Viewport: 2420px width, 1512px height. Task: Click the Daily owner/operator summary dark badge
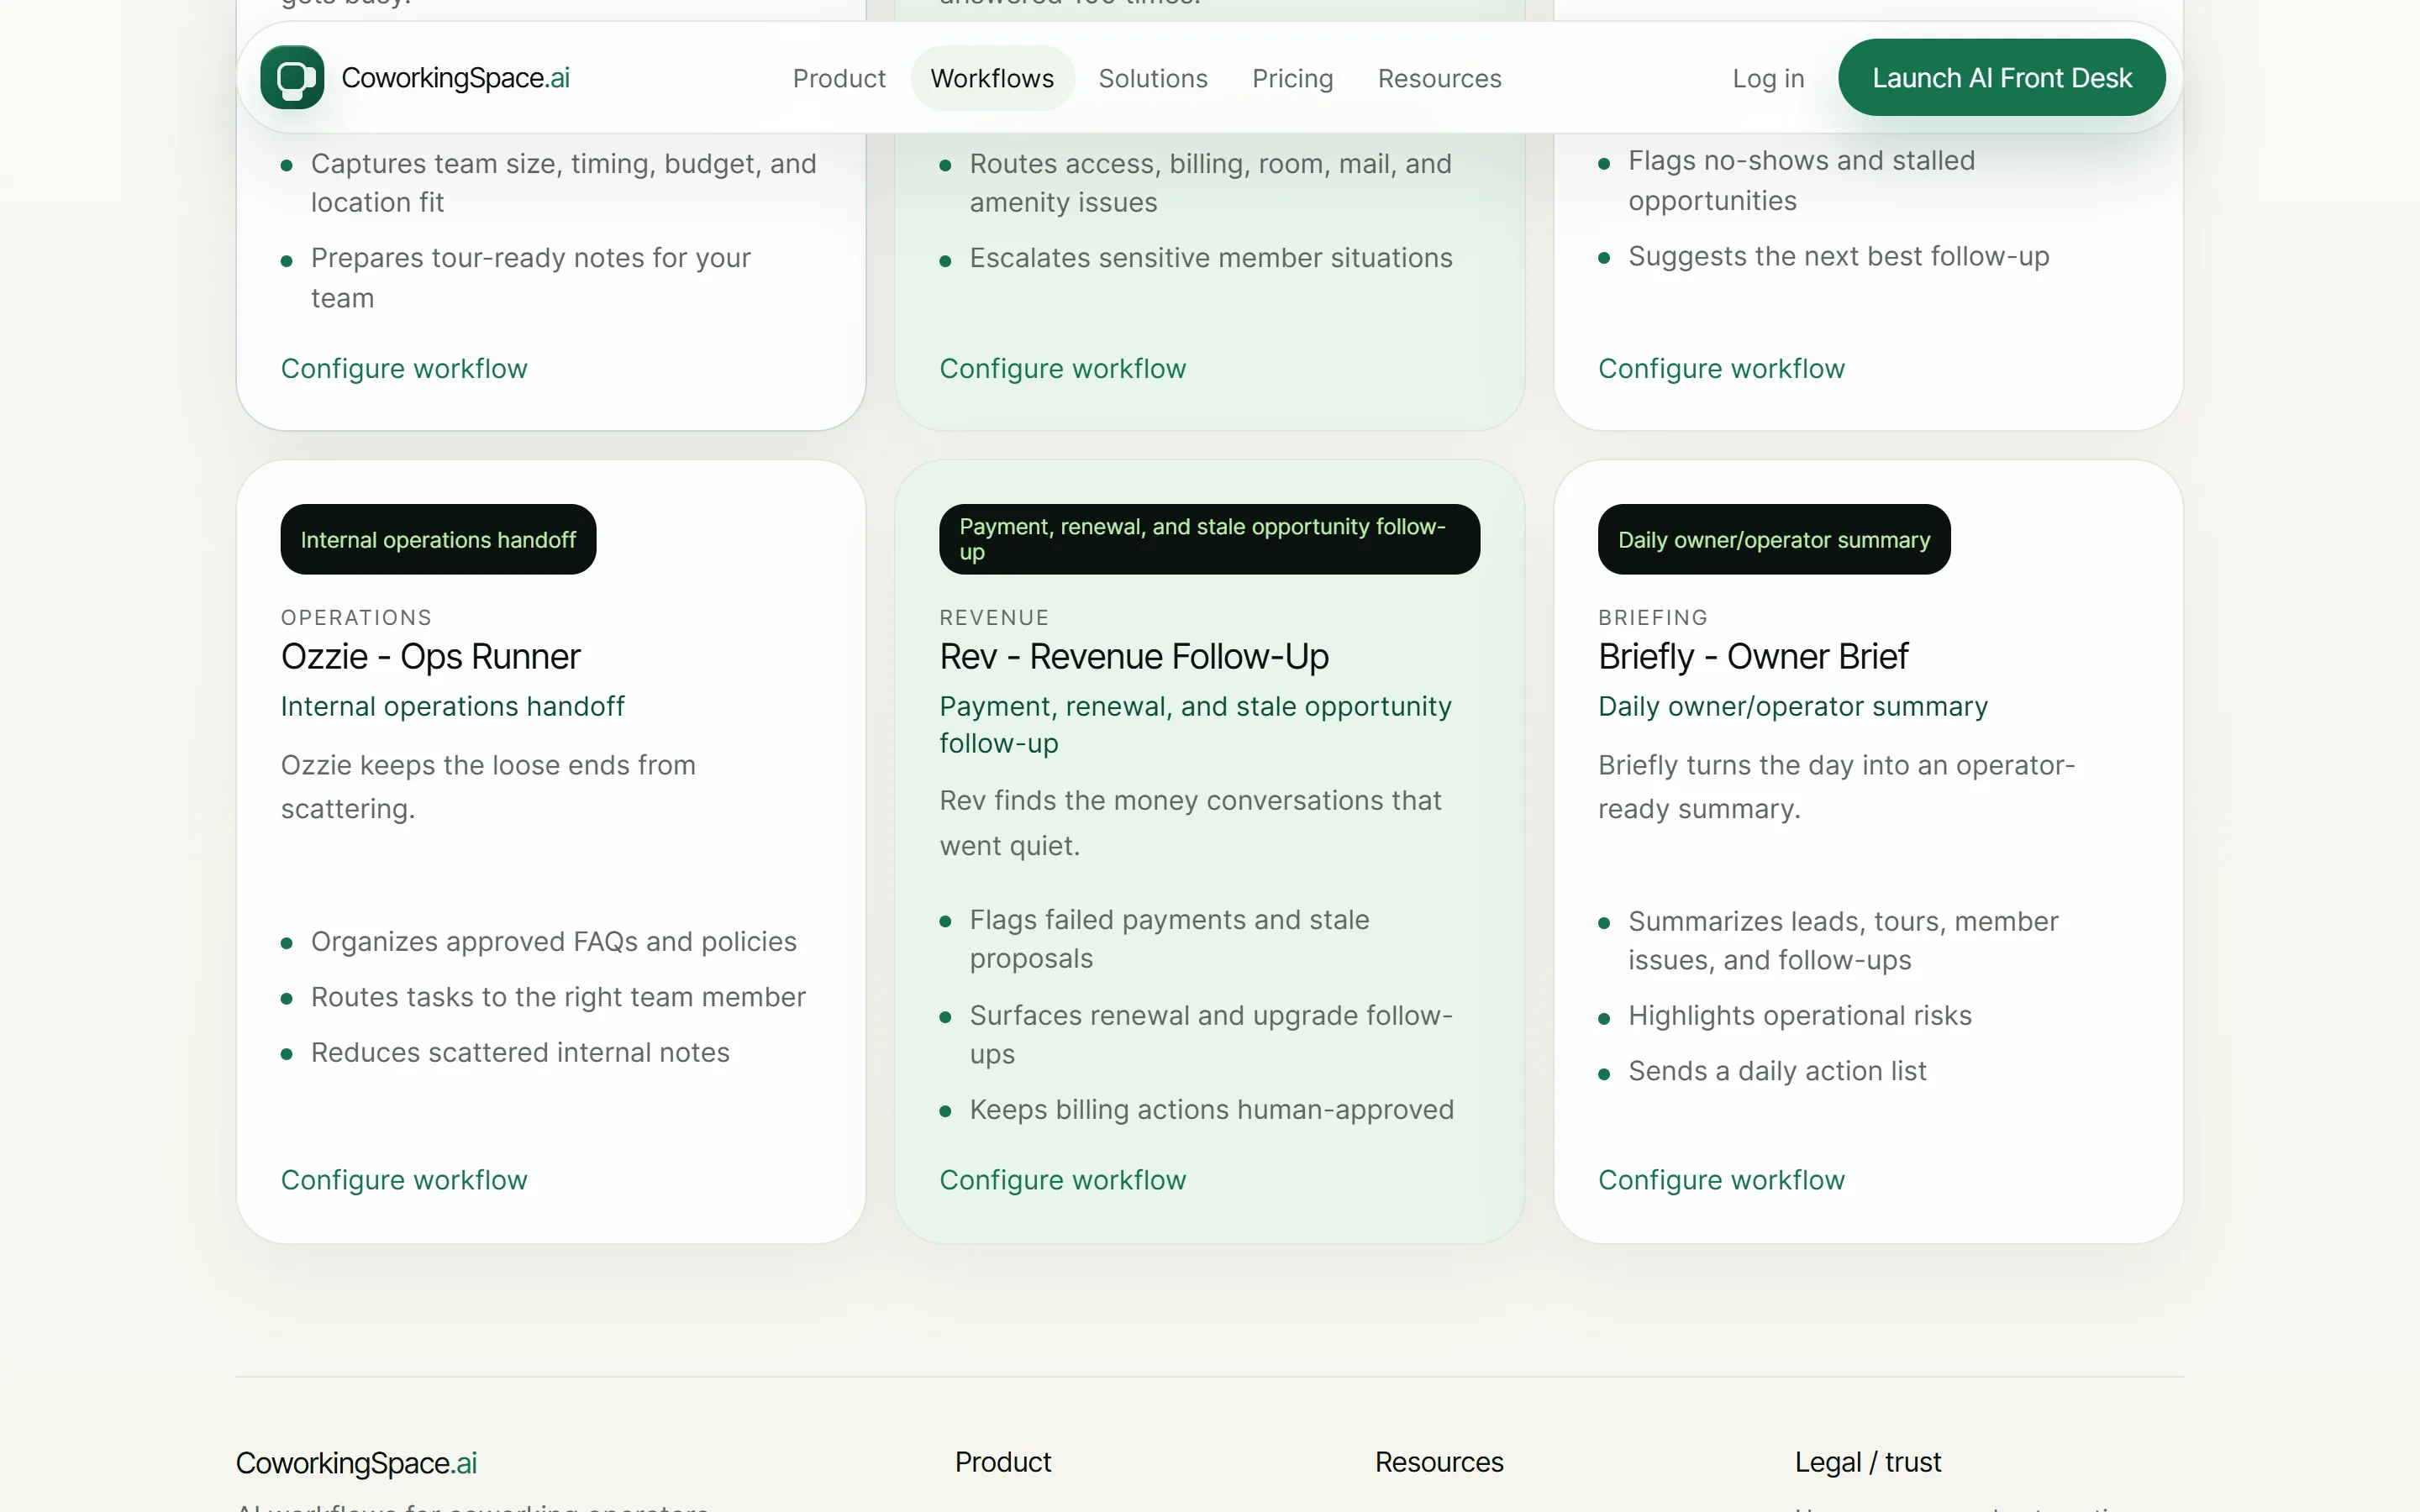[x=1774, y=540]
